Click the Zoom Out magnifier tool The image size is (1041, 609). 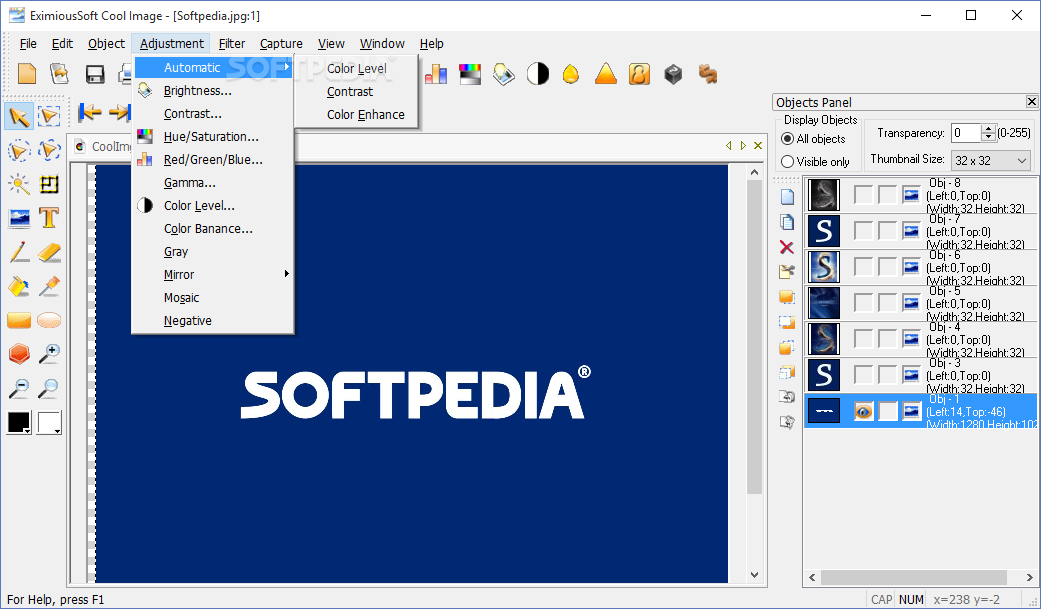[19, 388]
